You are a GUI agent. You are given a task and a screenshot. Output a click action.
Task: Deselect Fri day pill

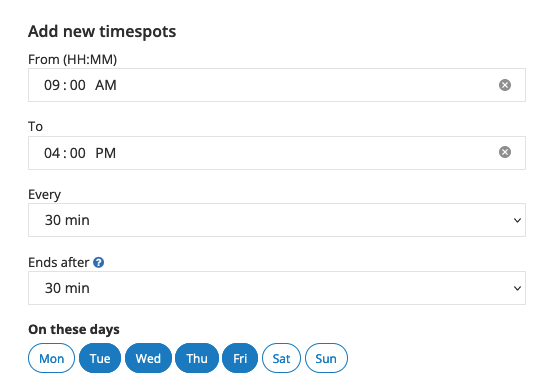click(x=240, y=358)
